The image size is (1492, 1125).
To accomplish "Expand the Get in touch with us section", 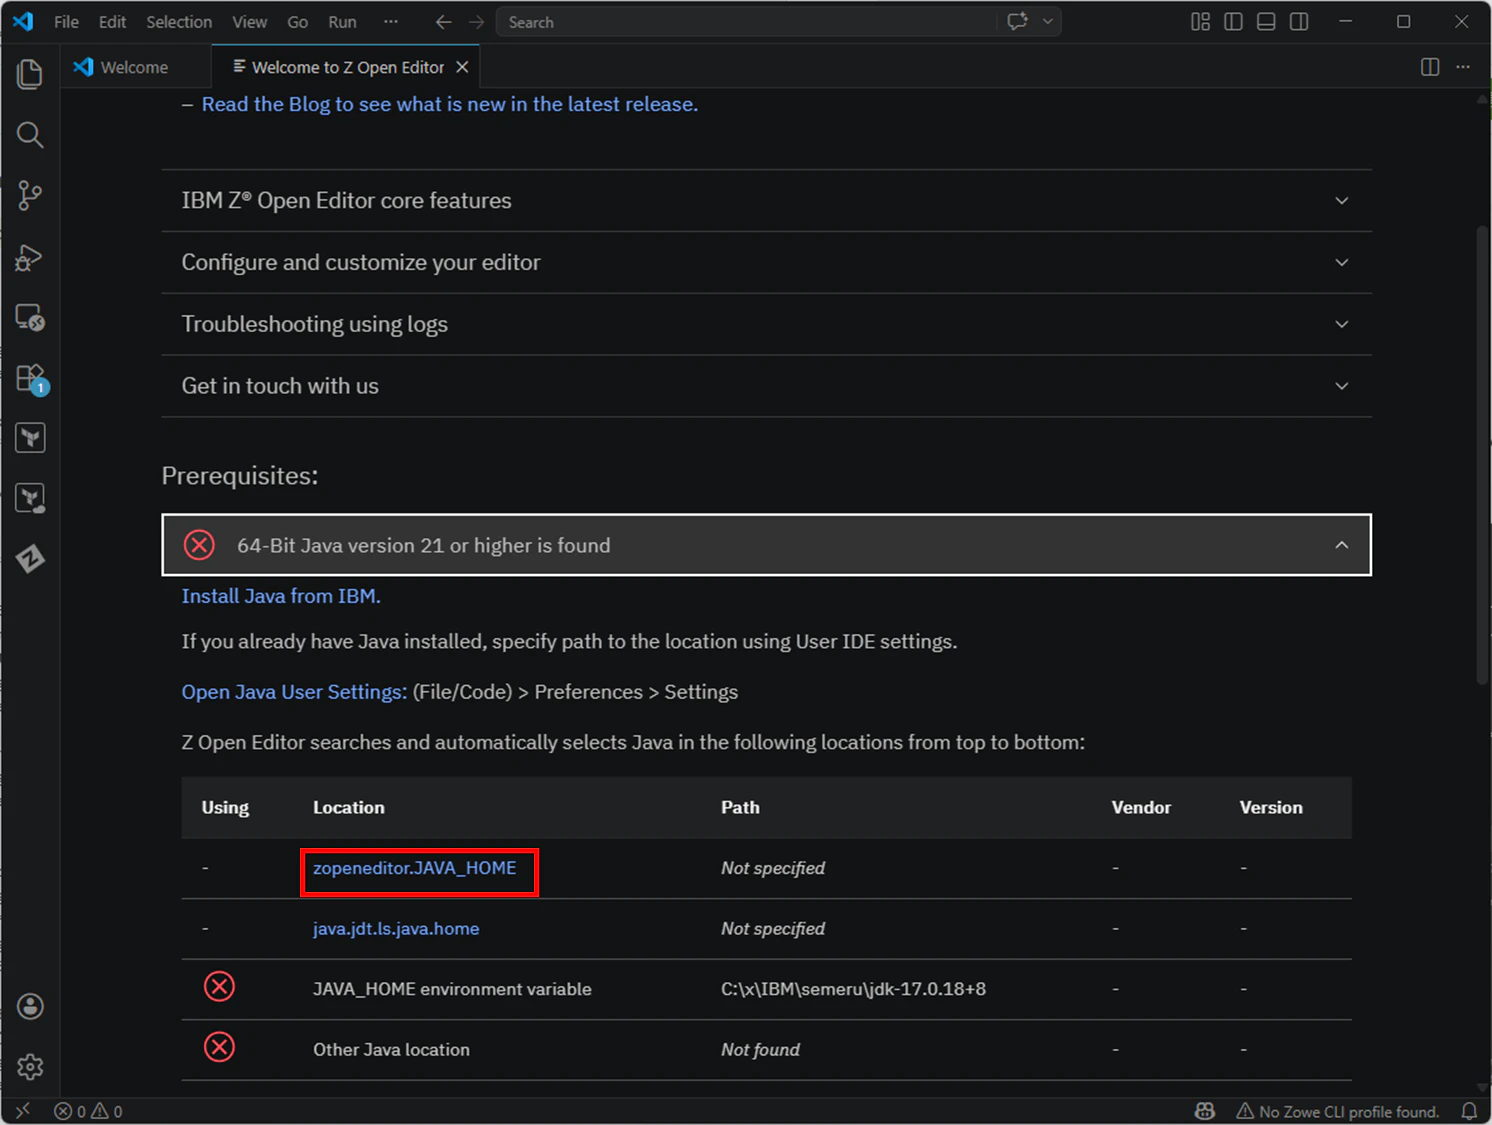I will [766, 386].
